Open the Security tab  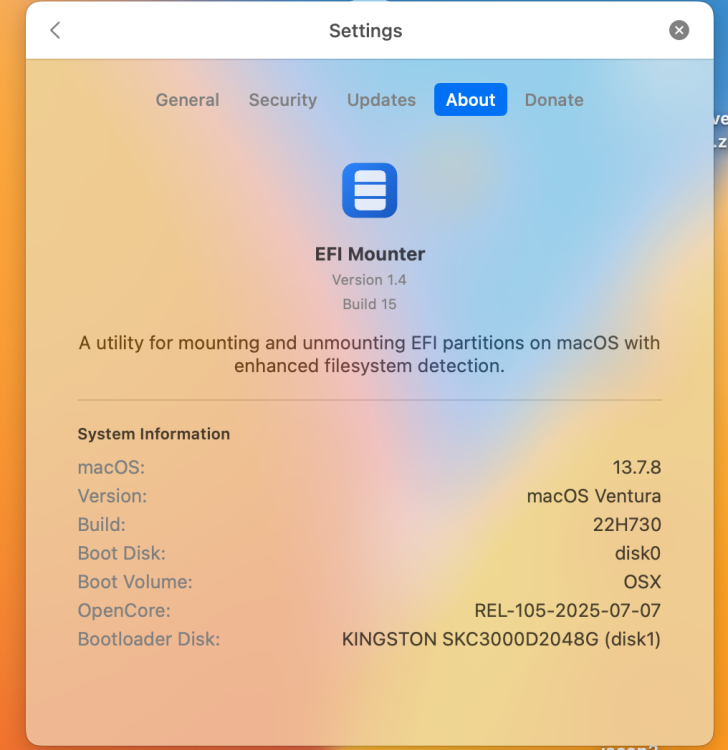click(283, 99)
